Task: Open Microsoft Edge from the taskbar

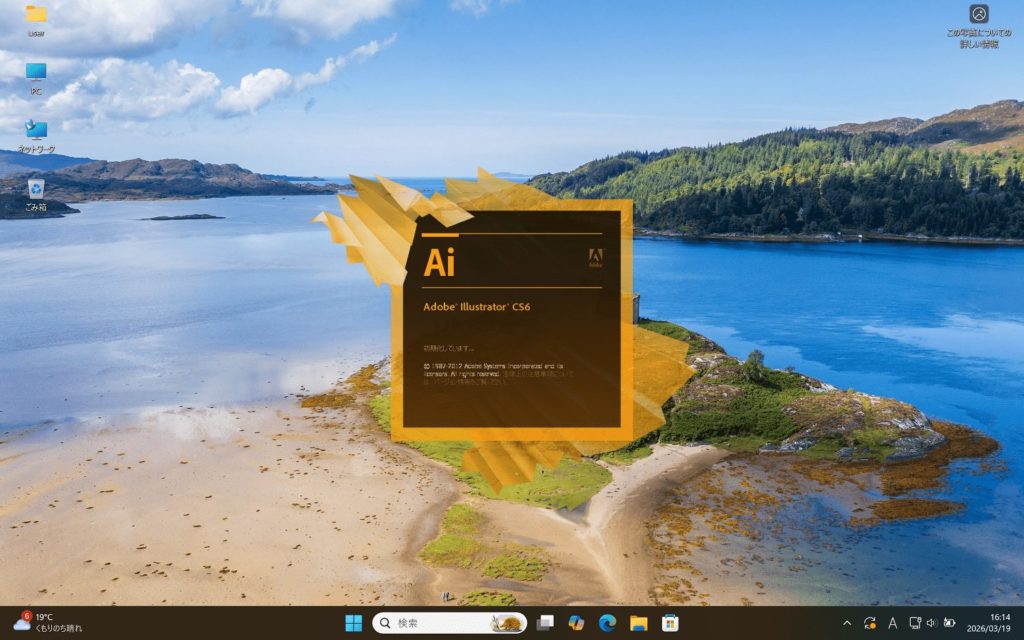Action: pyautogui.click(x=607, y=623)
